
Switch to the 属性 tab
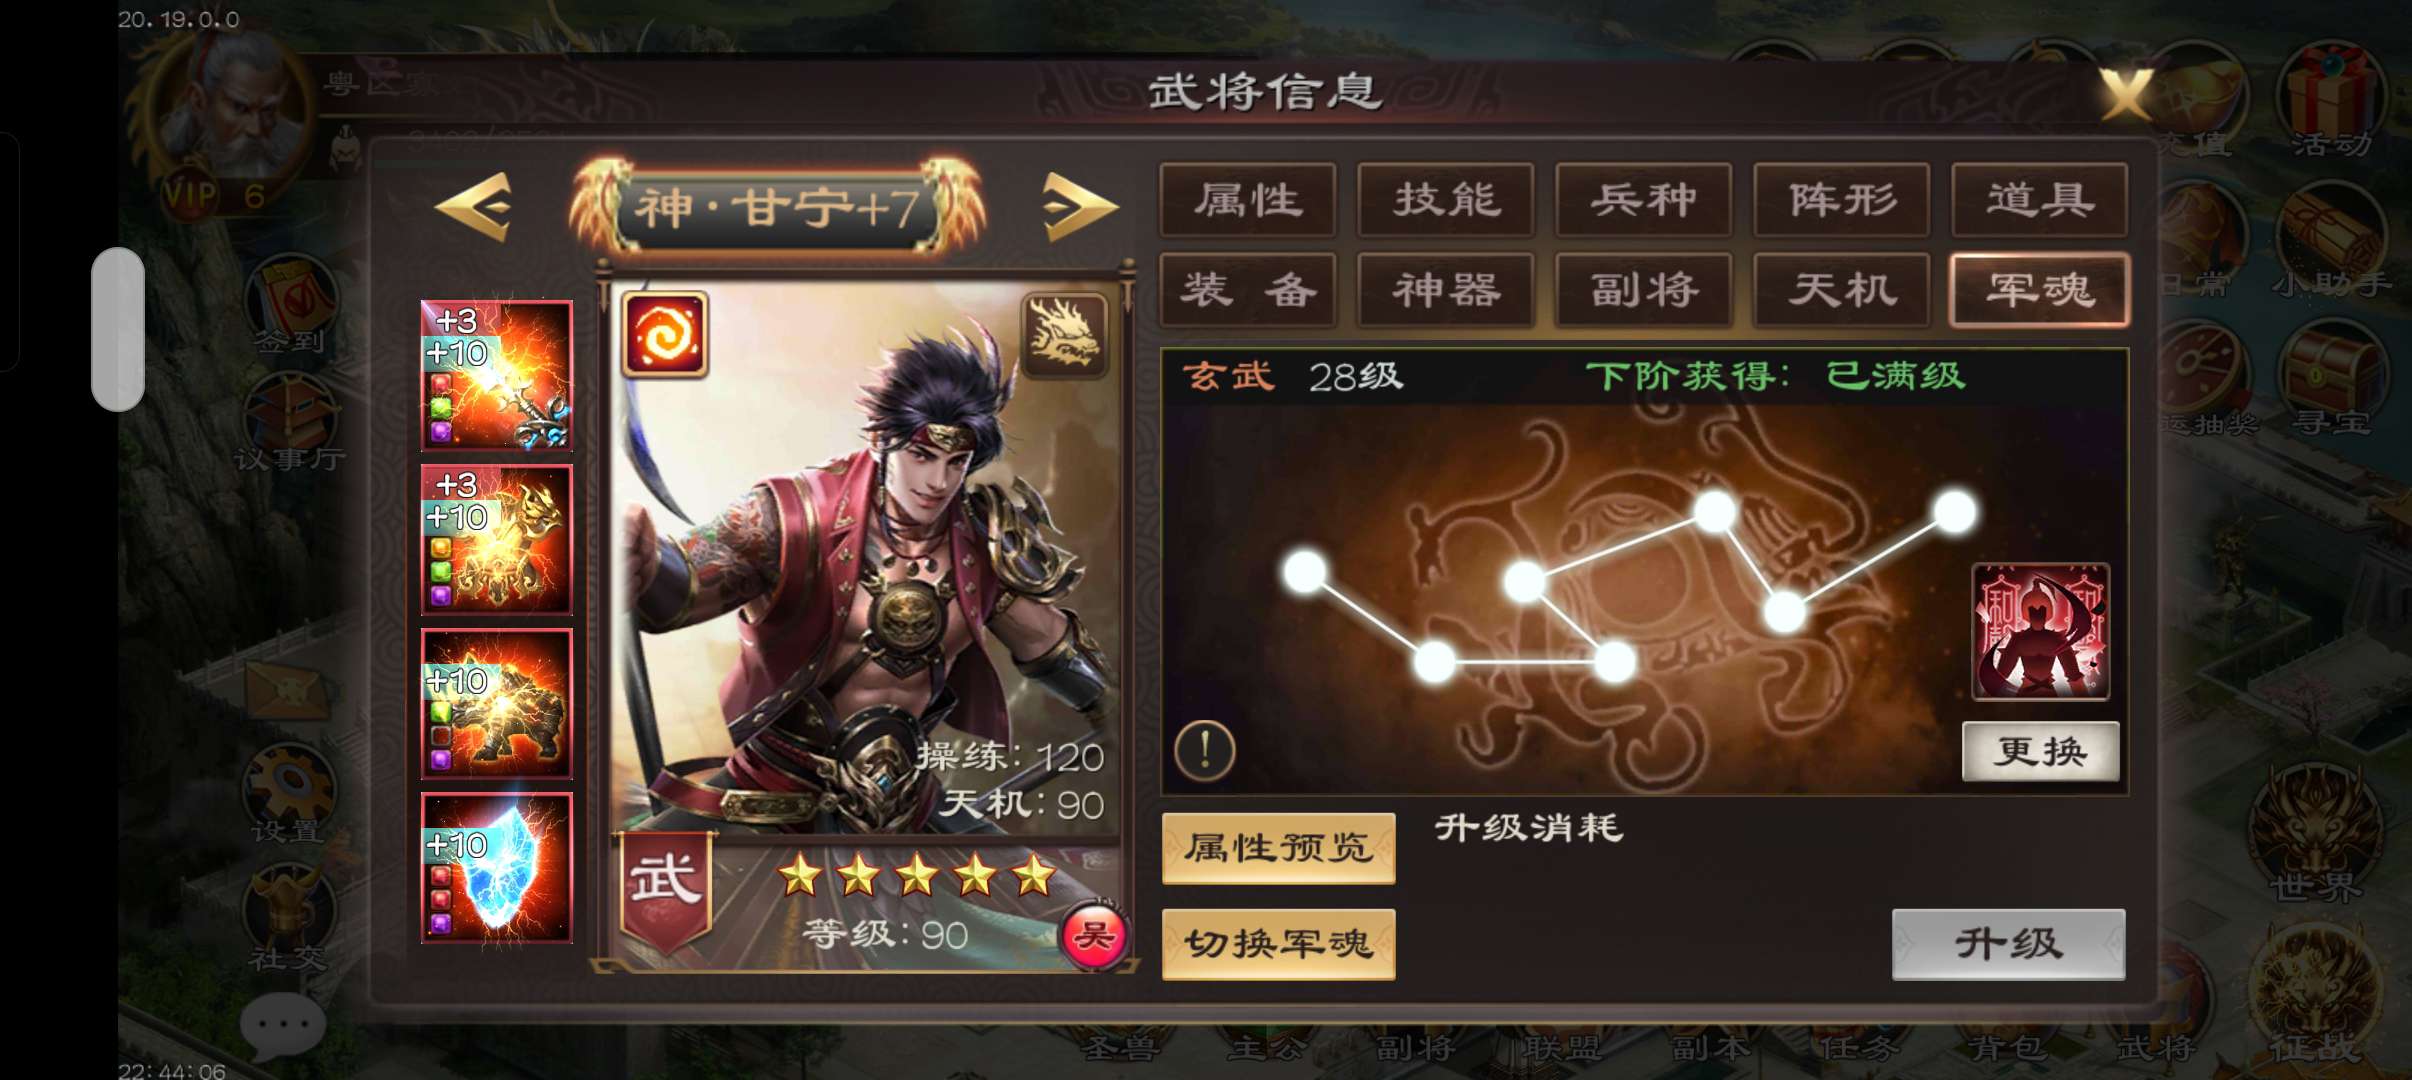(1248, 200)
